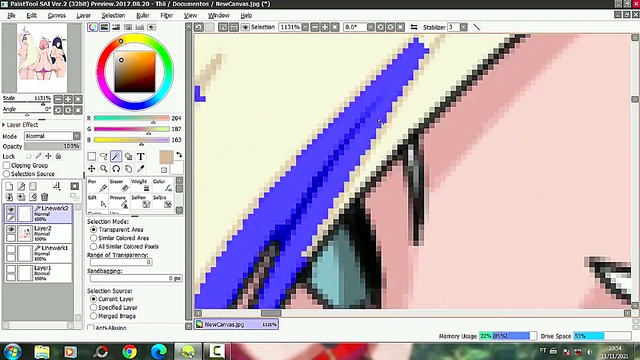Select the Rotate view tool
The image size is (640, 360).
(116, 169)
